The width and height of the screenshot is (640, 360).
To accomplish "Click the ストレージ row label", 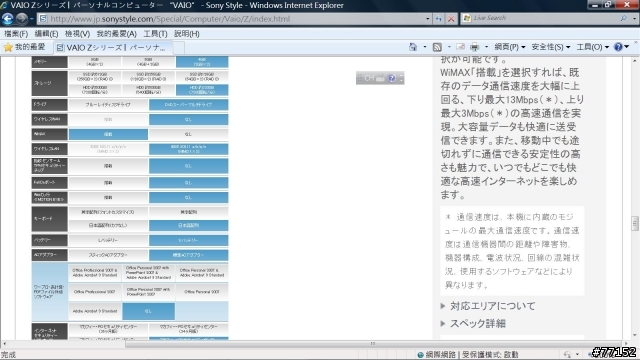I will [x=49, y=83].
